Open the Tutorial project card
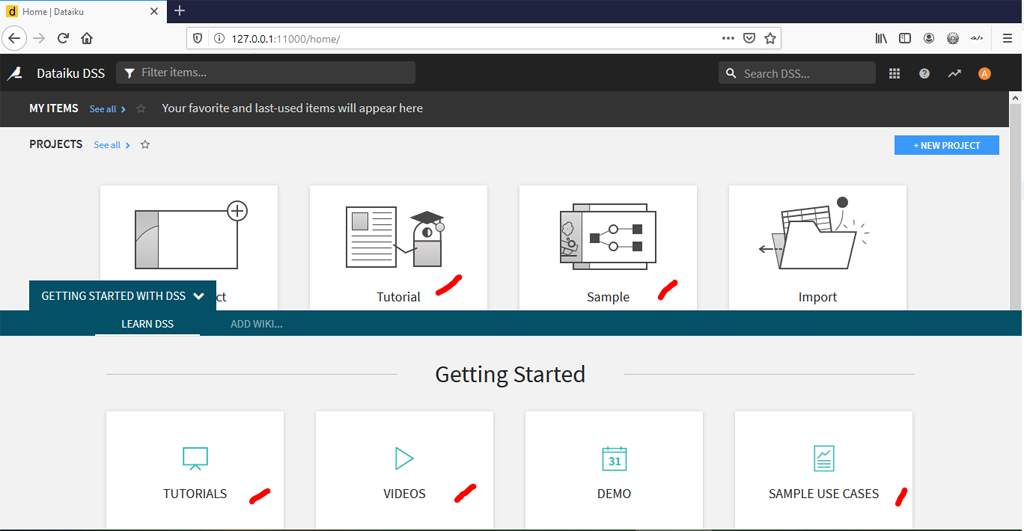Viewport: 1024px width, 531px height. pos(398,248)
